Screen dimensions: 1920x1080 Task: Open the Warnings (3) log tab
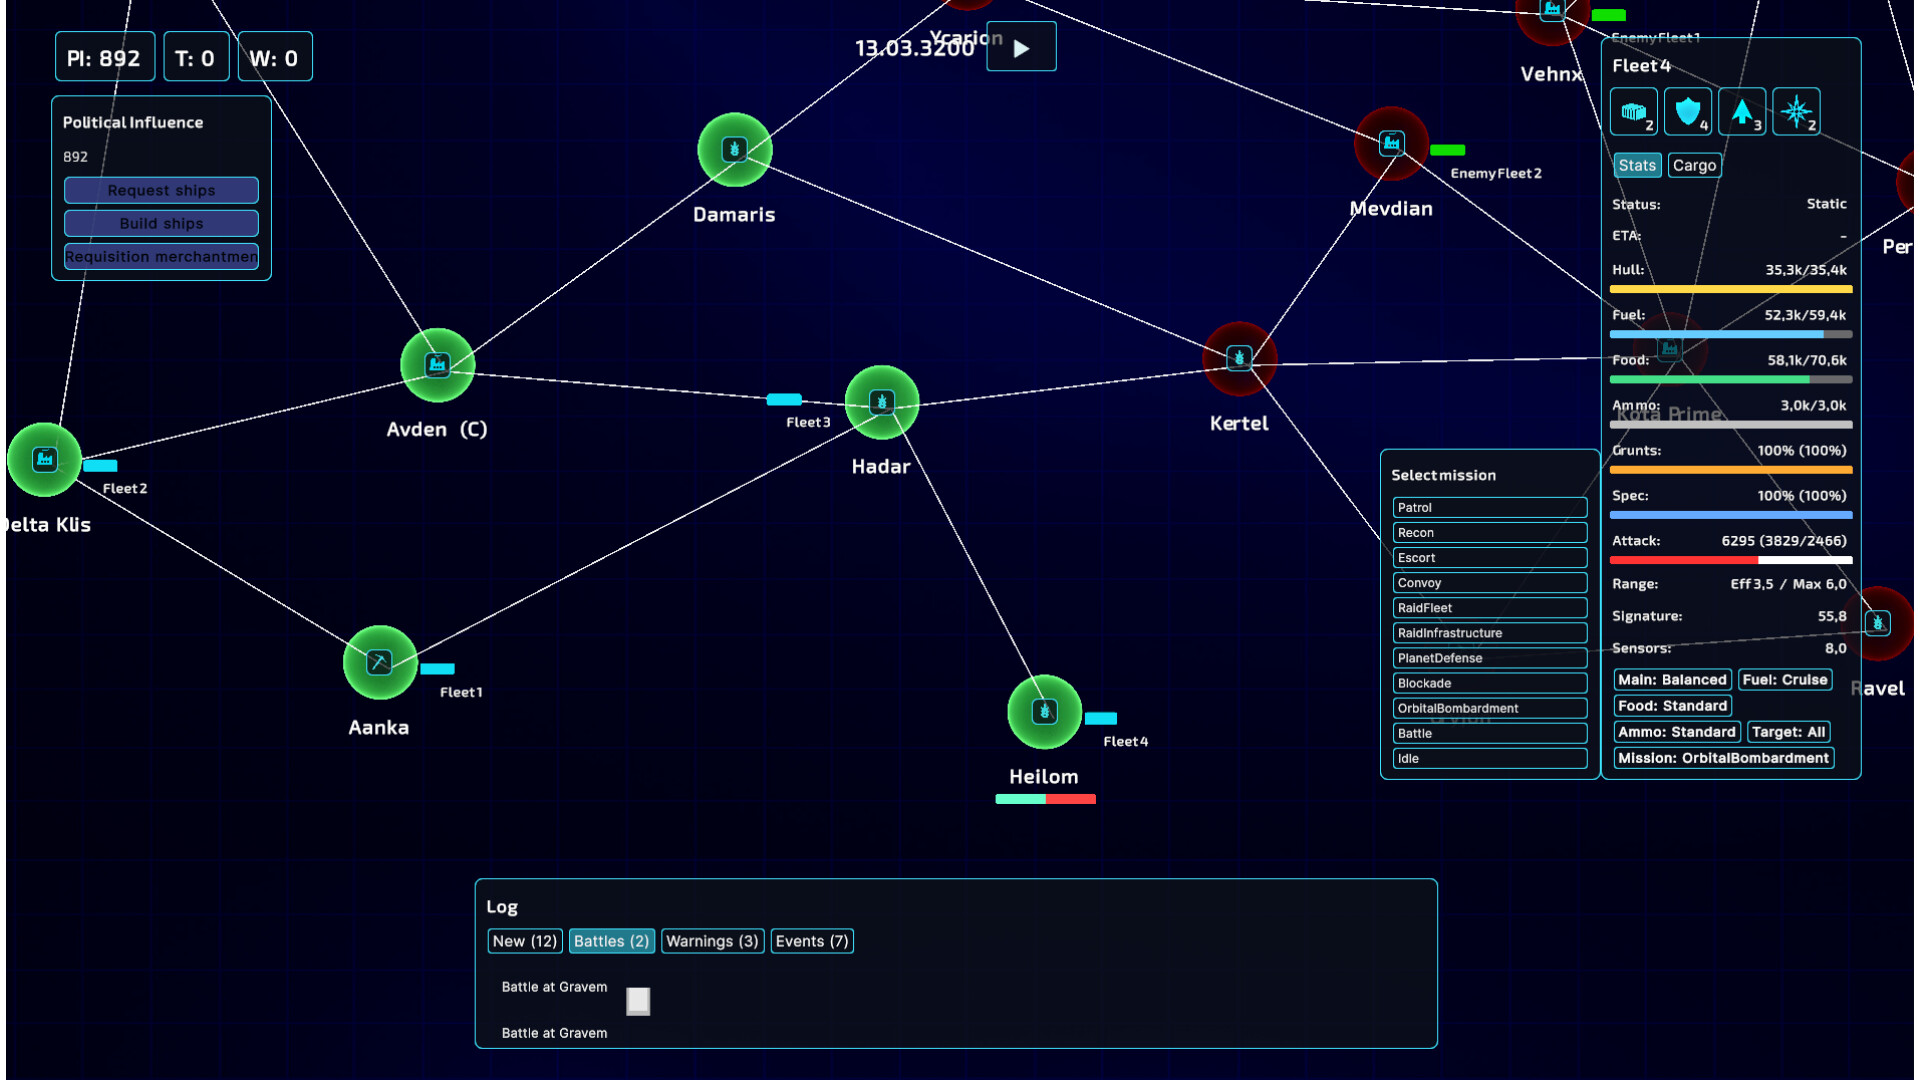[712, 941]
